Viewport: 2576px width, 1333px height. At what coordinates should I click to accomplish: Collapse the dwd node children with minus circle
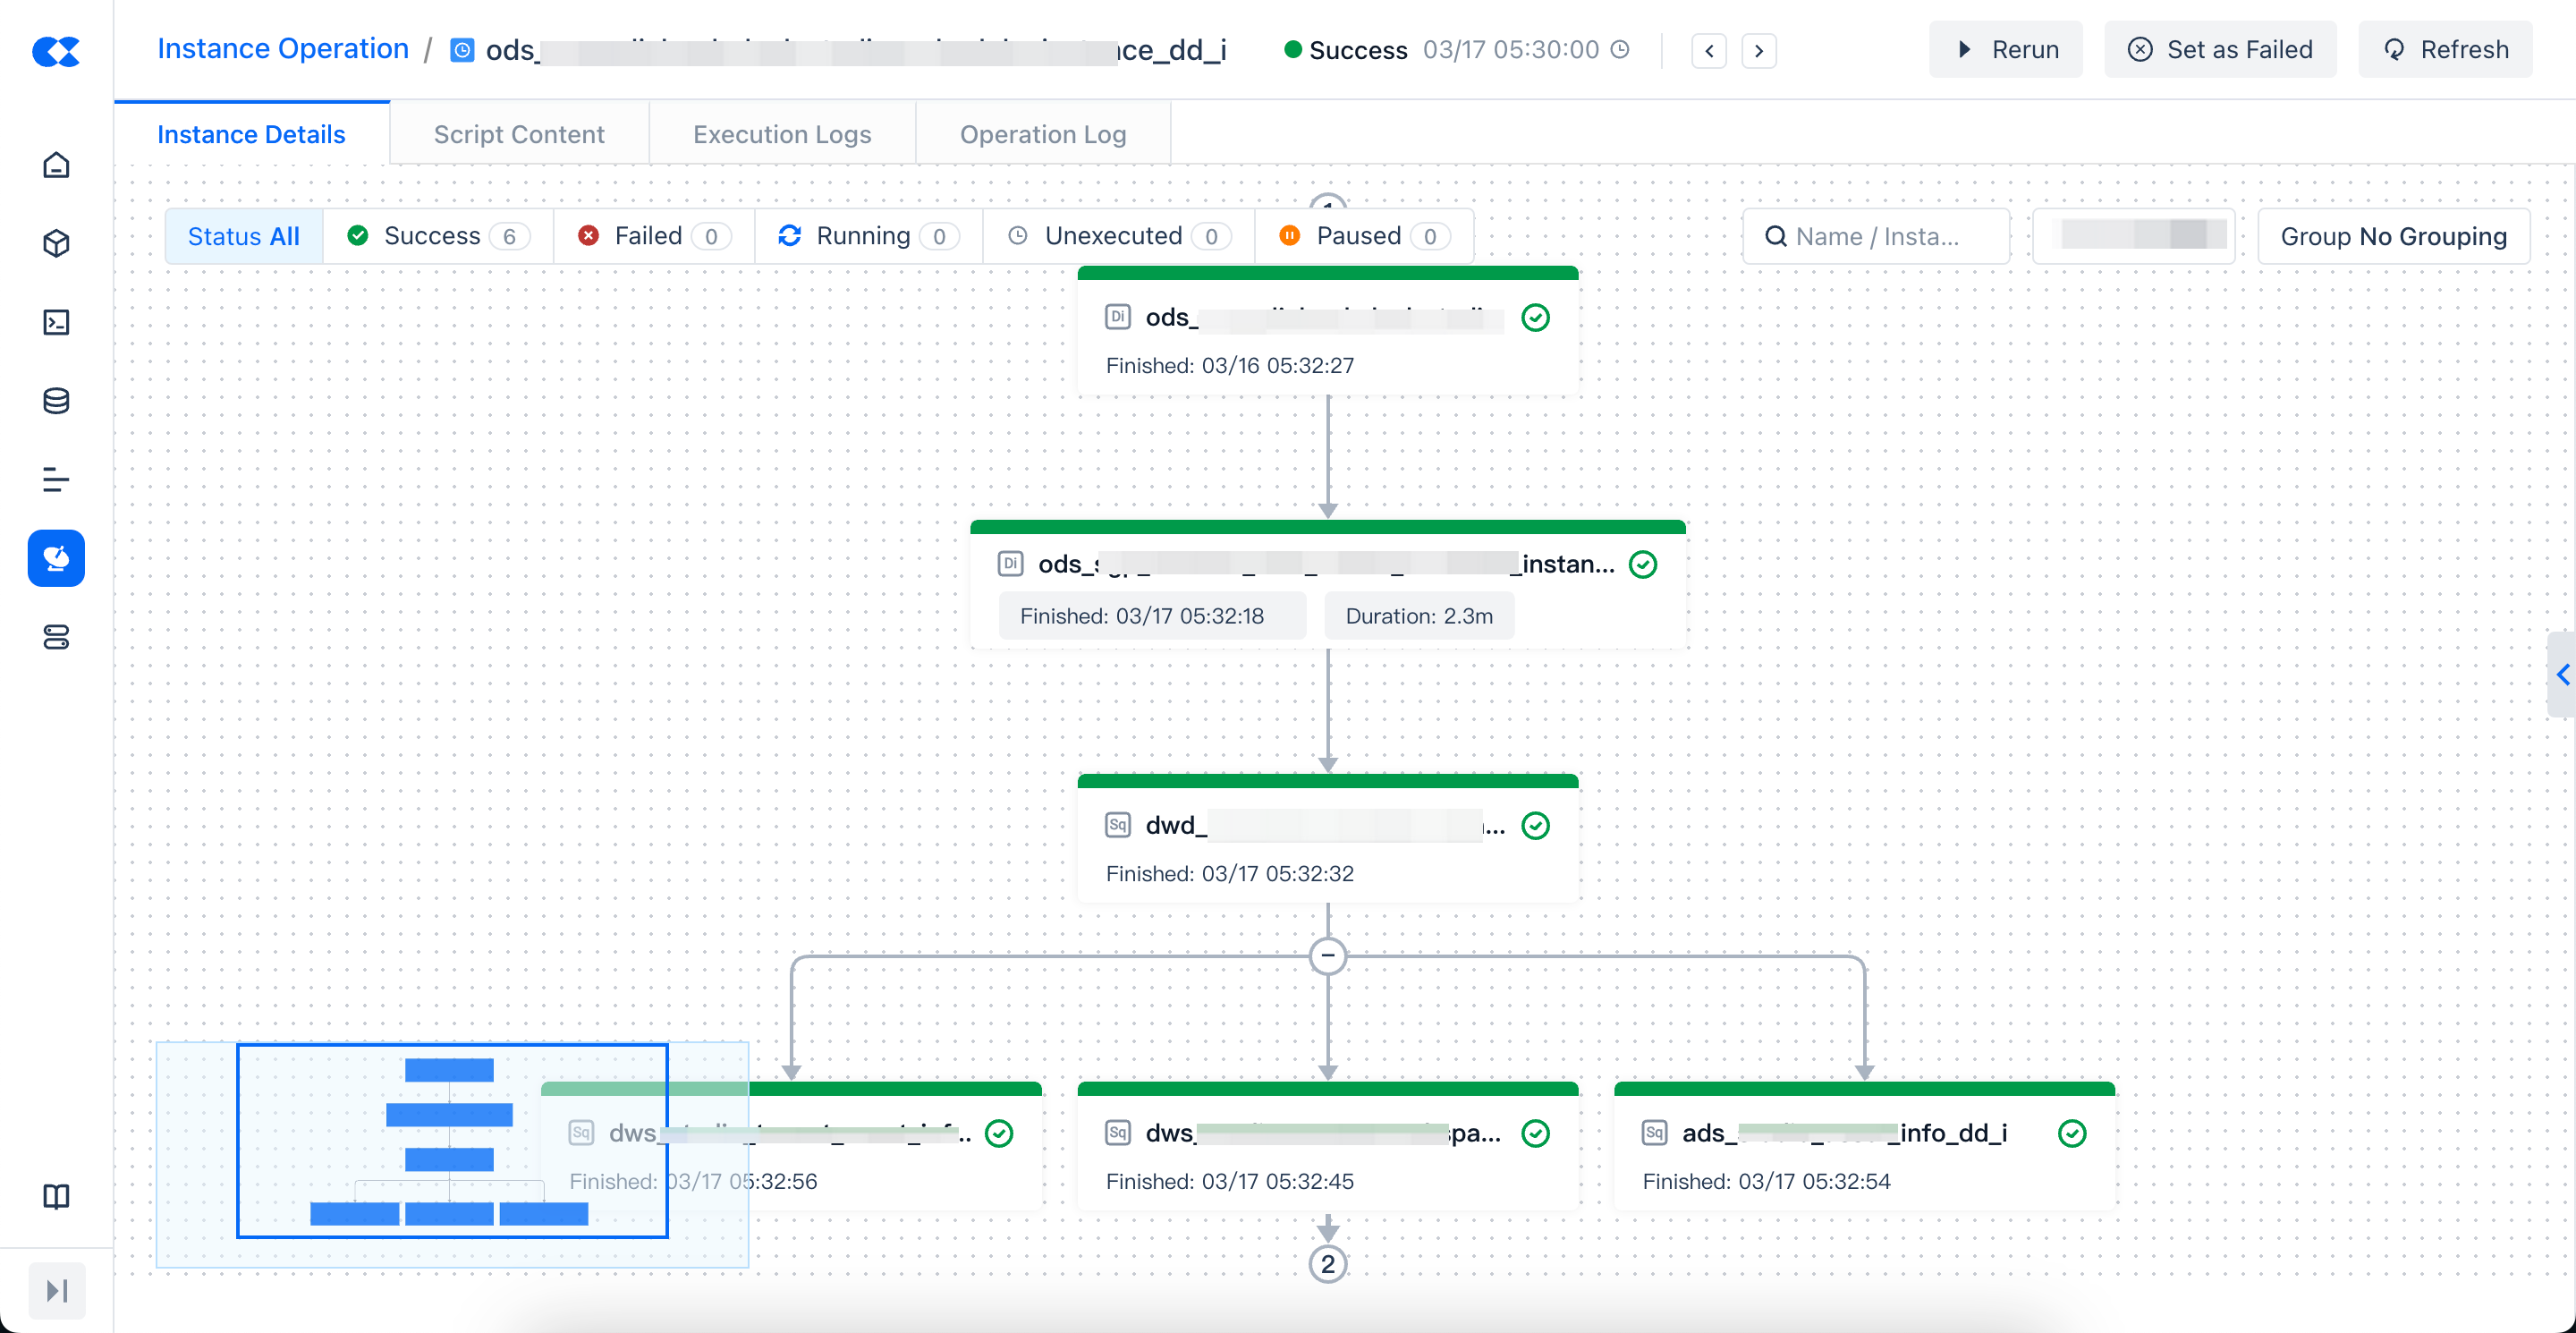tap(1327, 956)
